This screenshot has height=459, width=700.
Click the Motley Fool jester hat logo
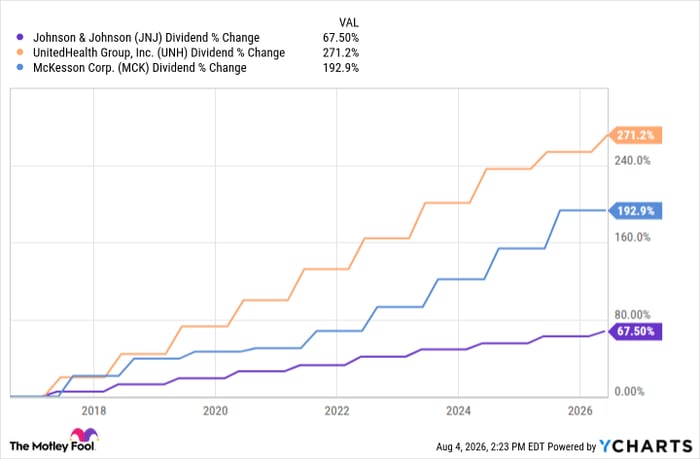(84, 435)
